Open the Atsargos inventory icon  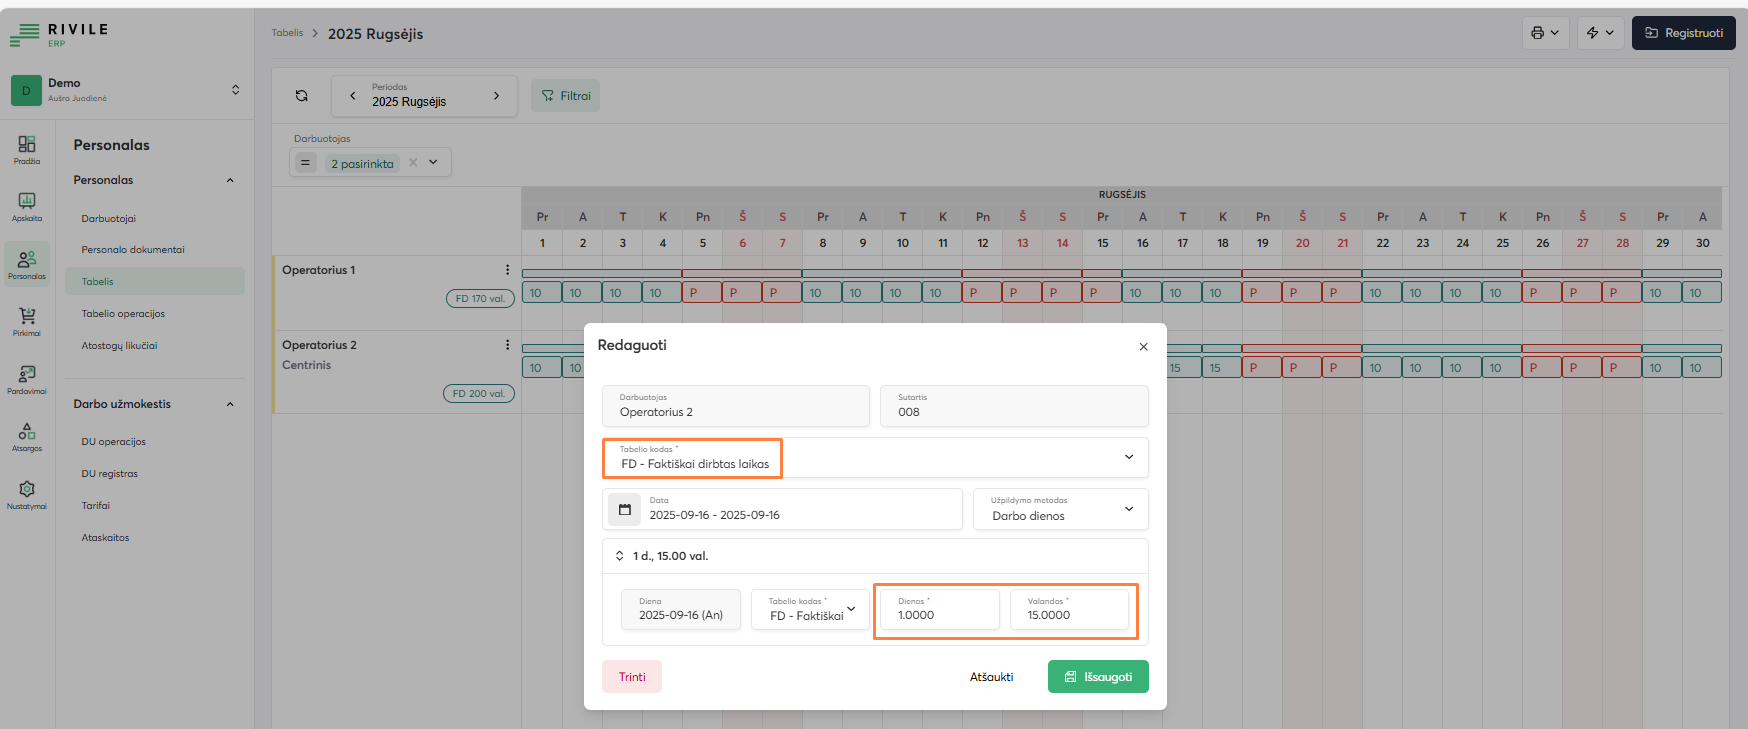27,433
